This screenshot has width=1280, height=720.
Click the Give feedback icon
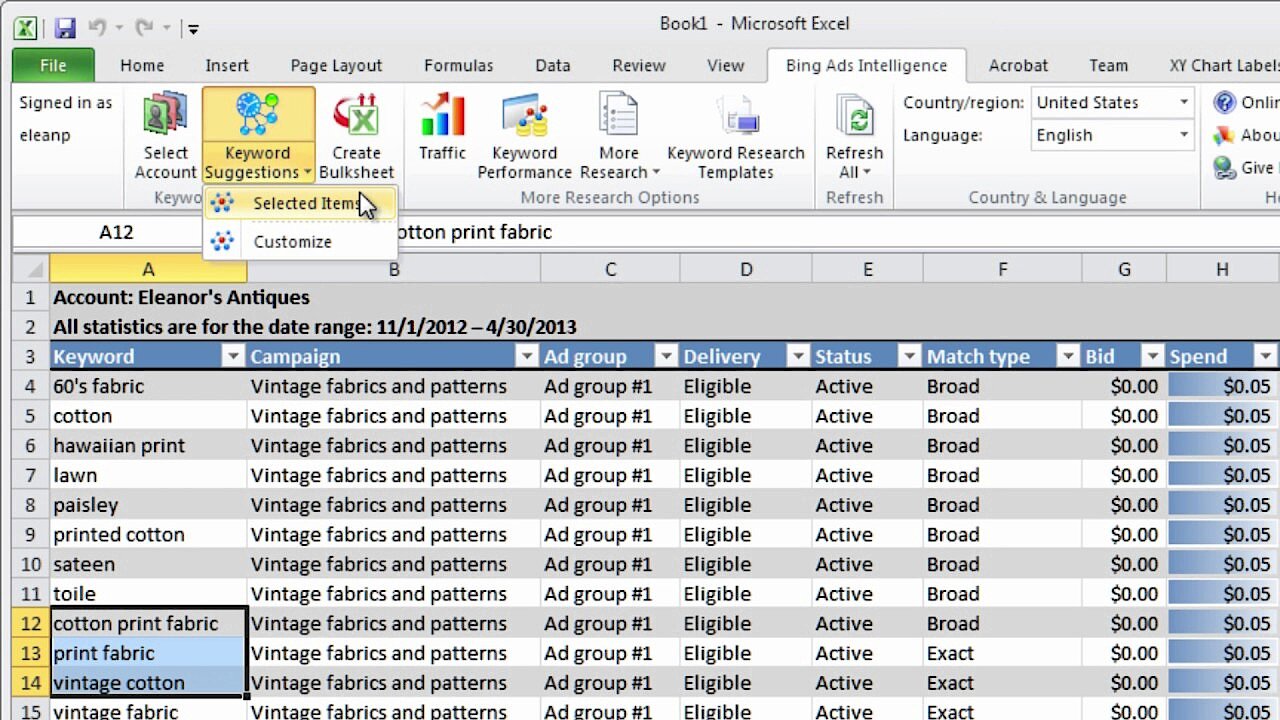[1224, 168]
